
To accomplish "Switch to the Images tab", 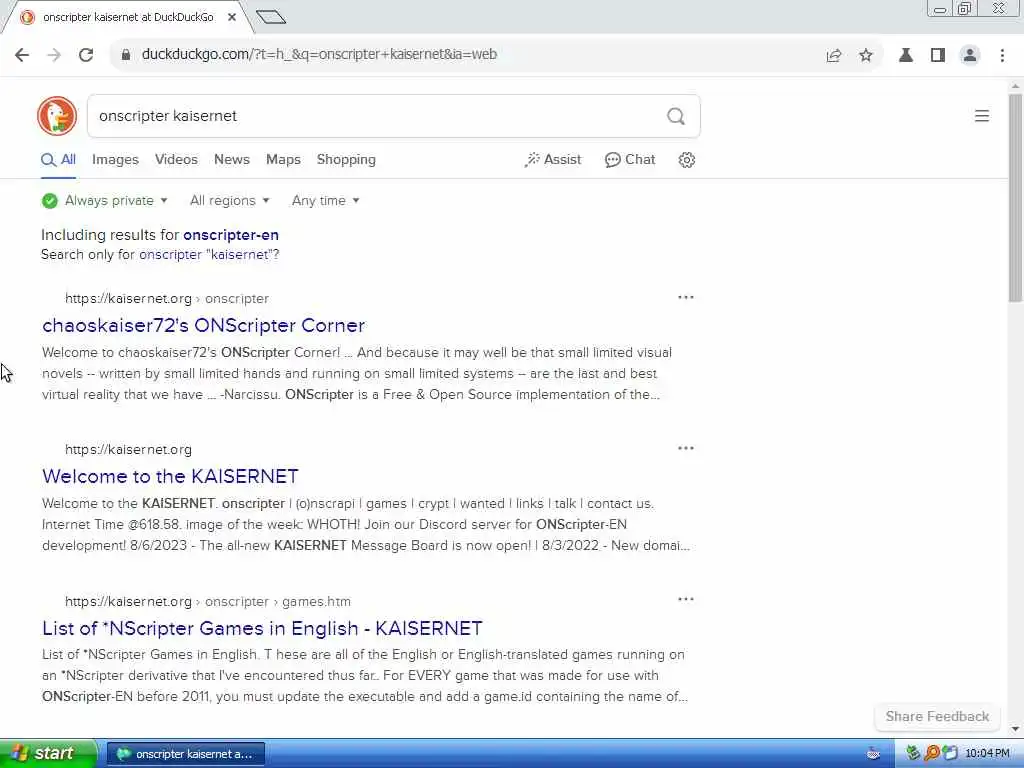I will [x=115, y=160].
